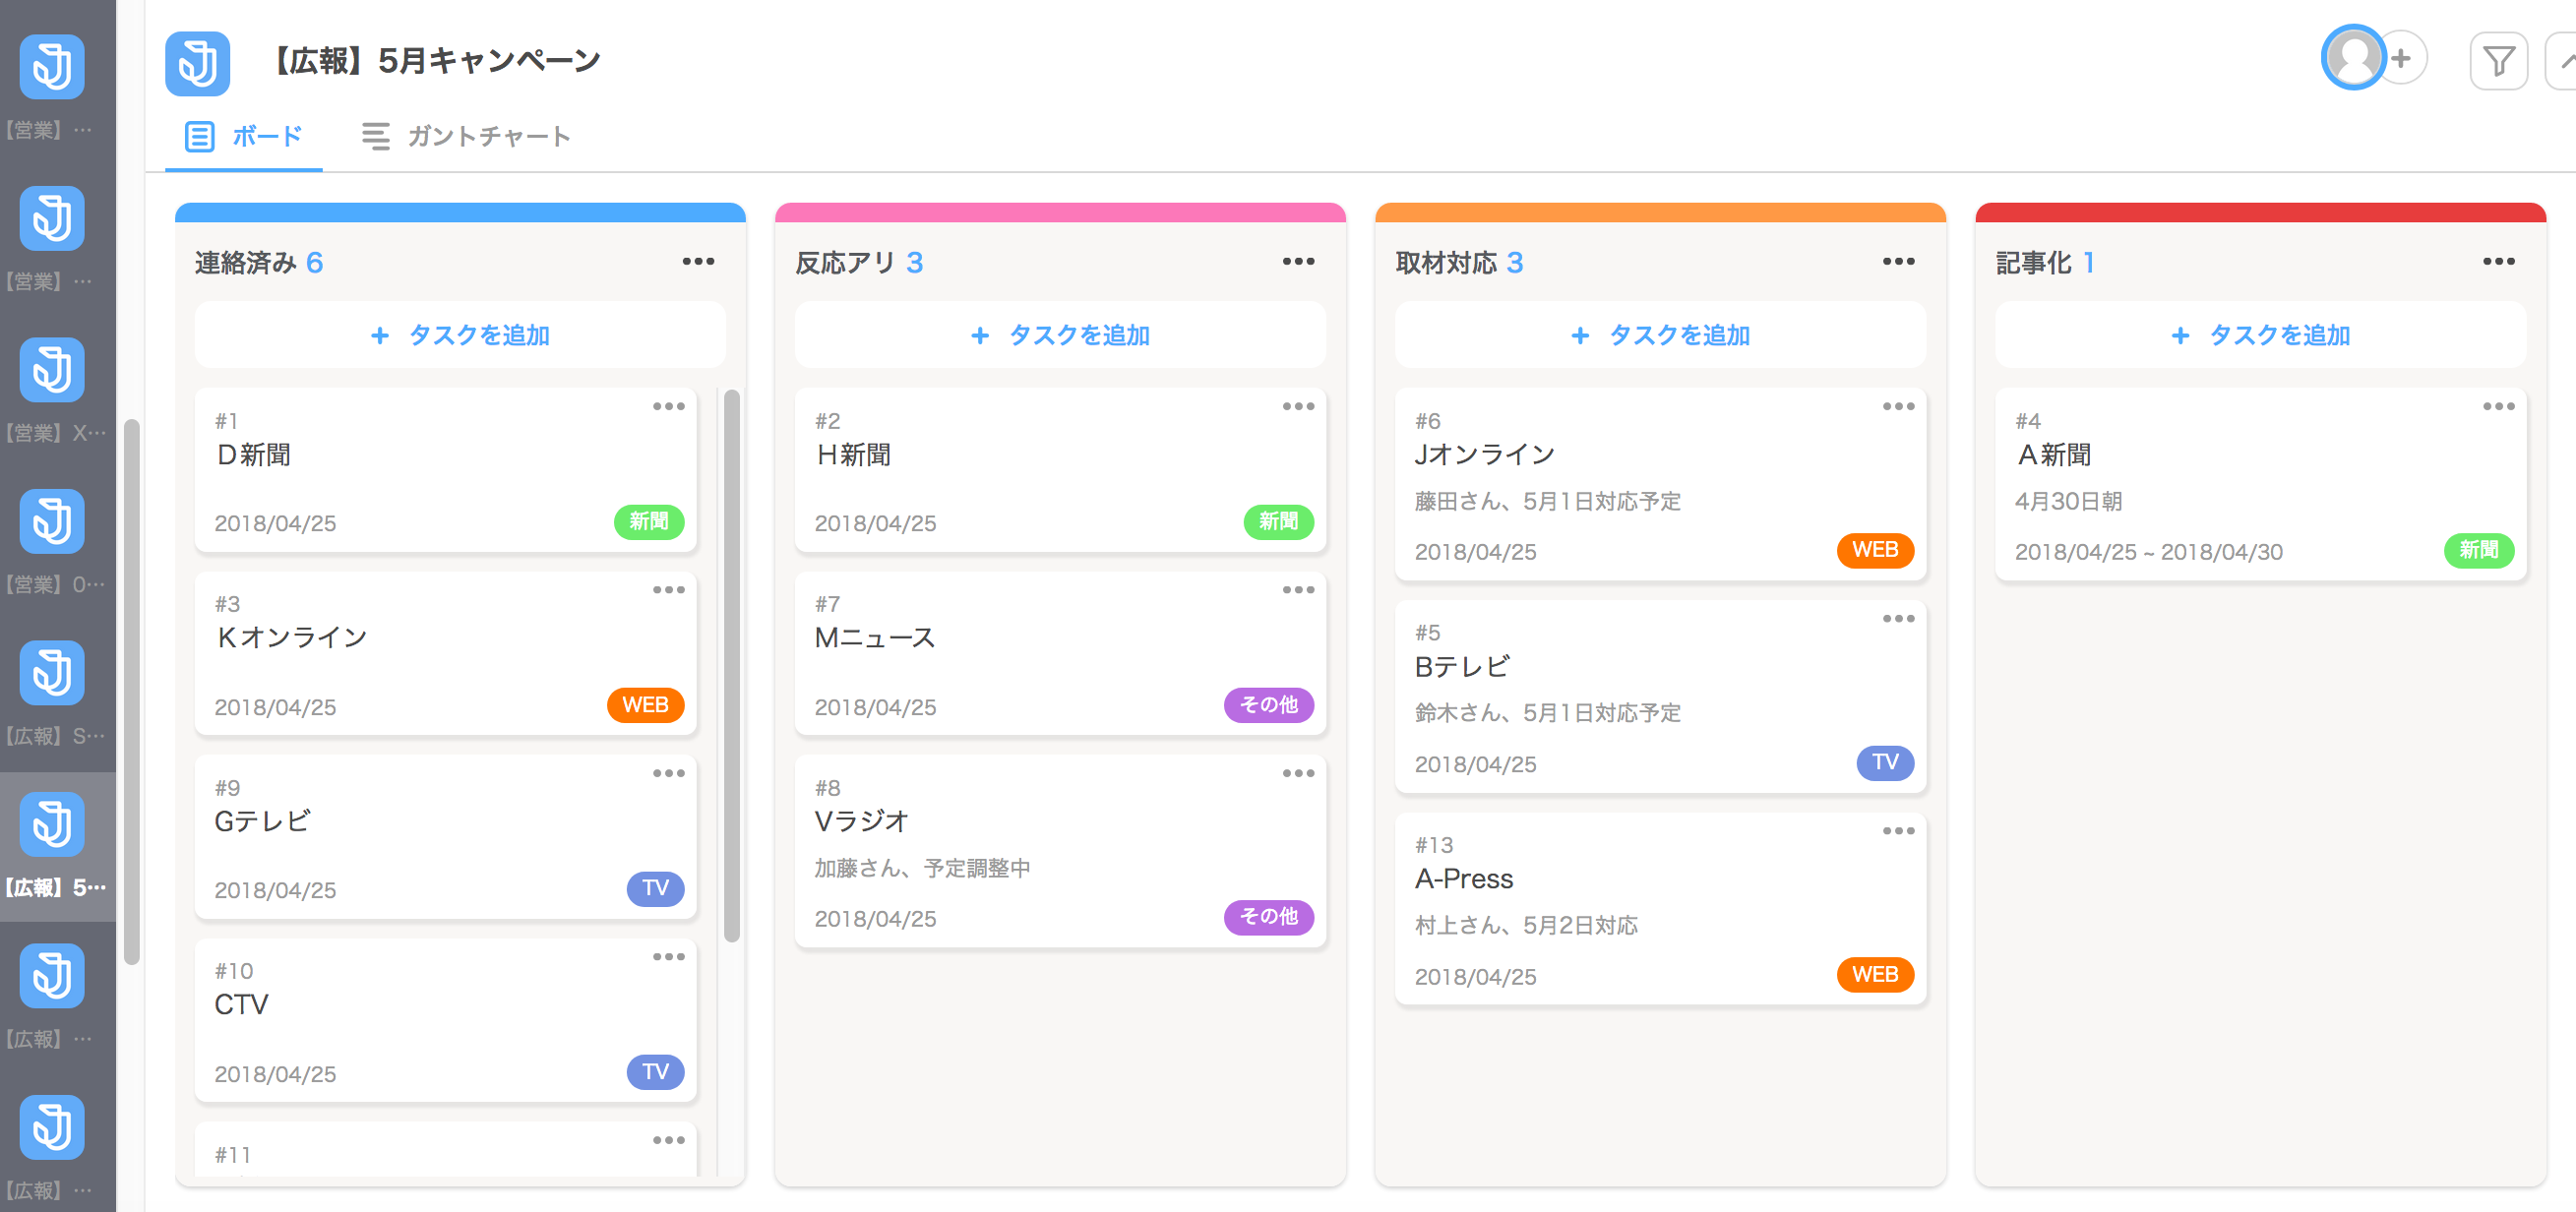Click the その他 tag on Mニュース card

[1269, 705]
